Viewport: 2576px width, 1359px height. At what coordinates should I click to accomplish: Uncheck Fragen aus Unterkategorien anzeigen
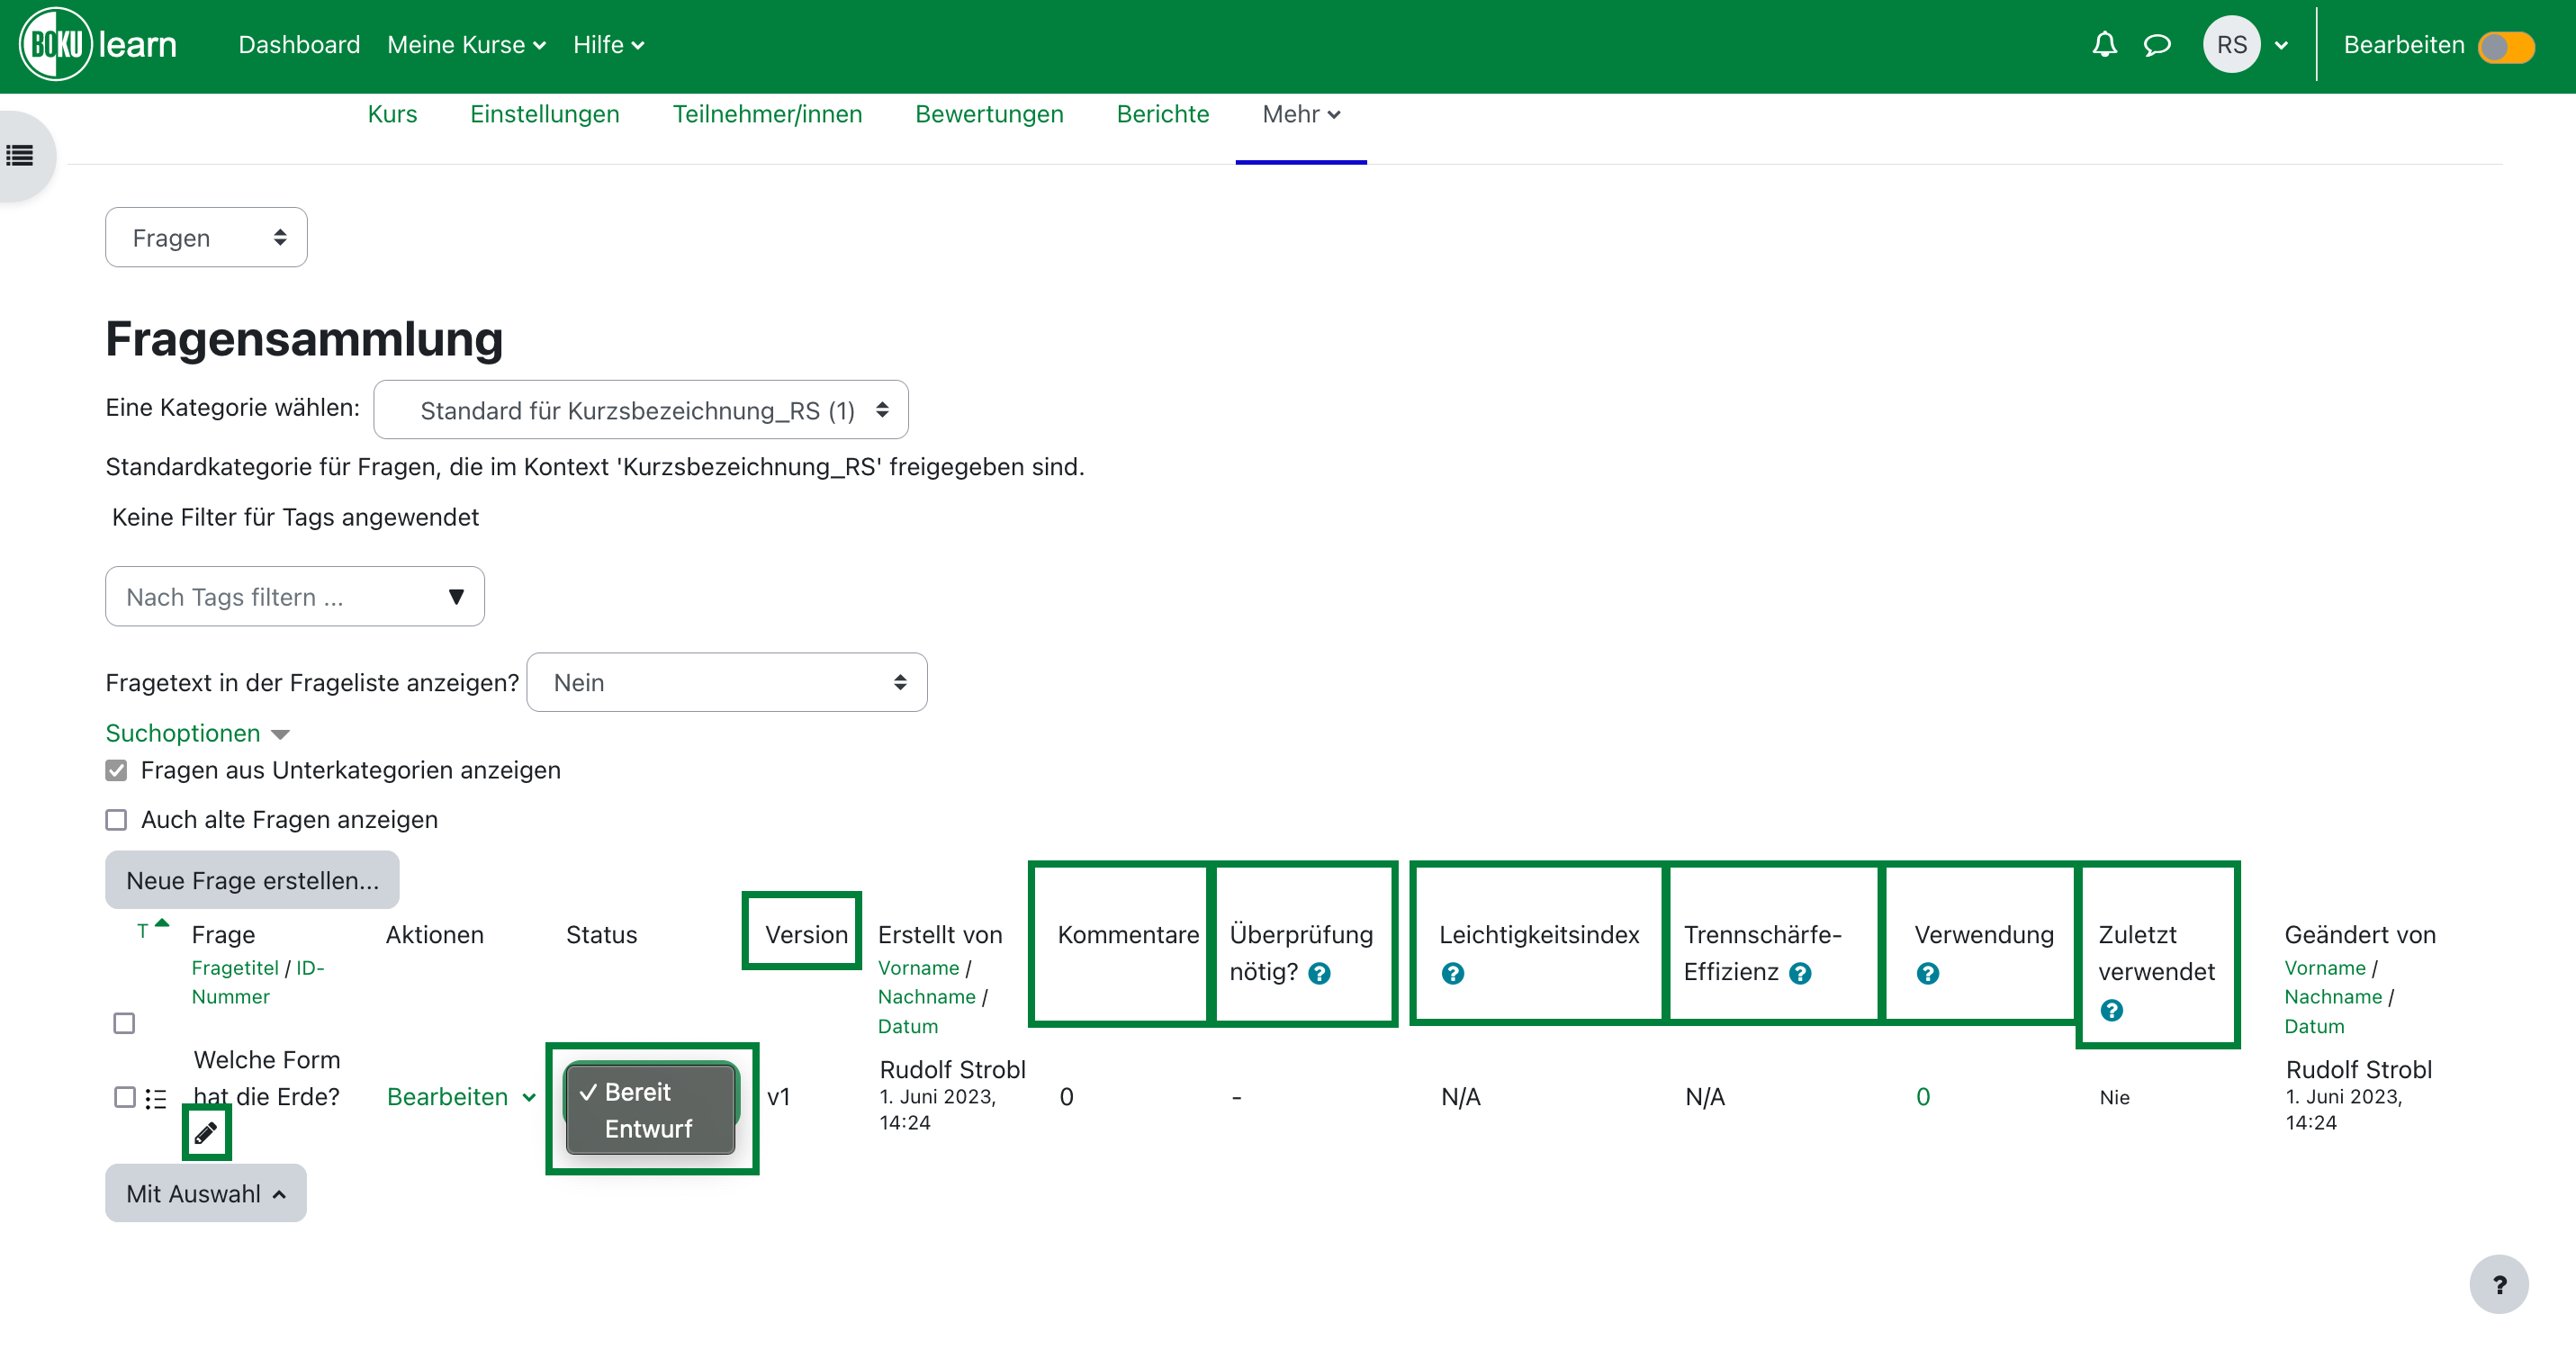(x=116, y=770)
